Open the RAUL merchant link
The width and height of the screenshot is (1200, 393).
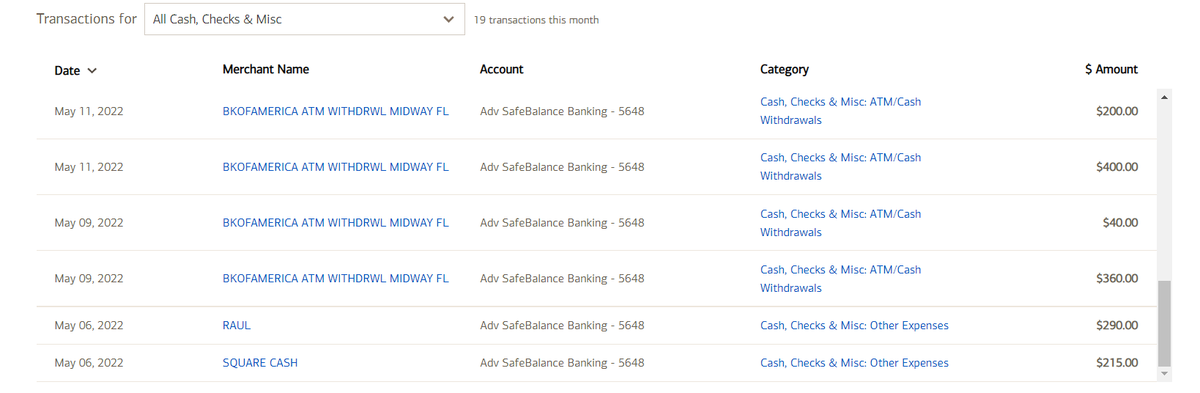pos(236,326)
